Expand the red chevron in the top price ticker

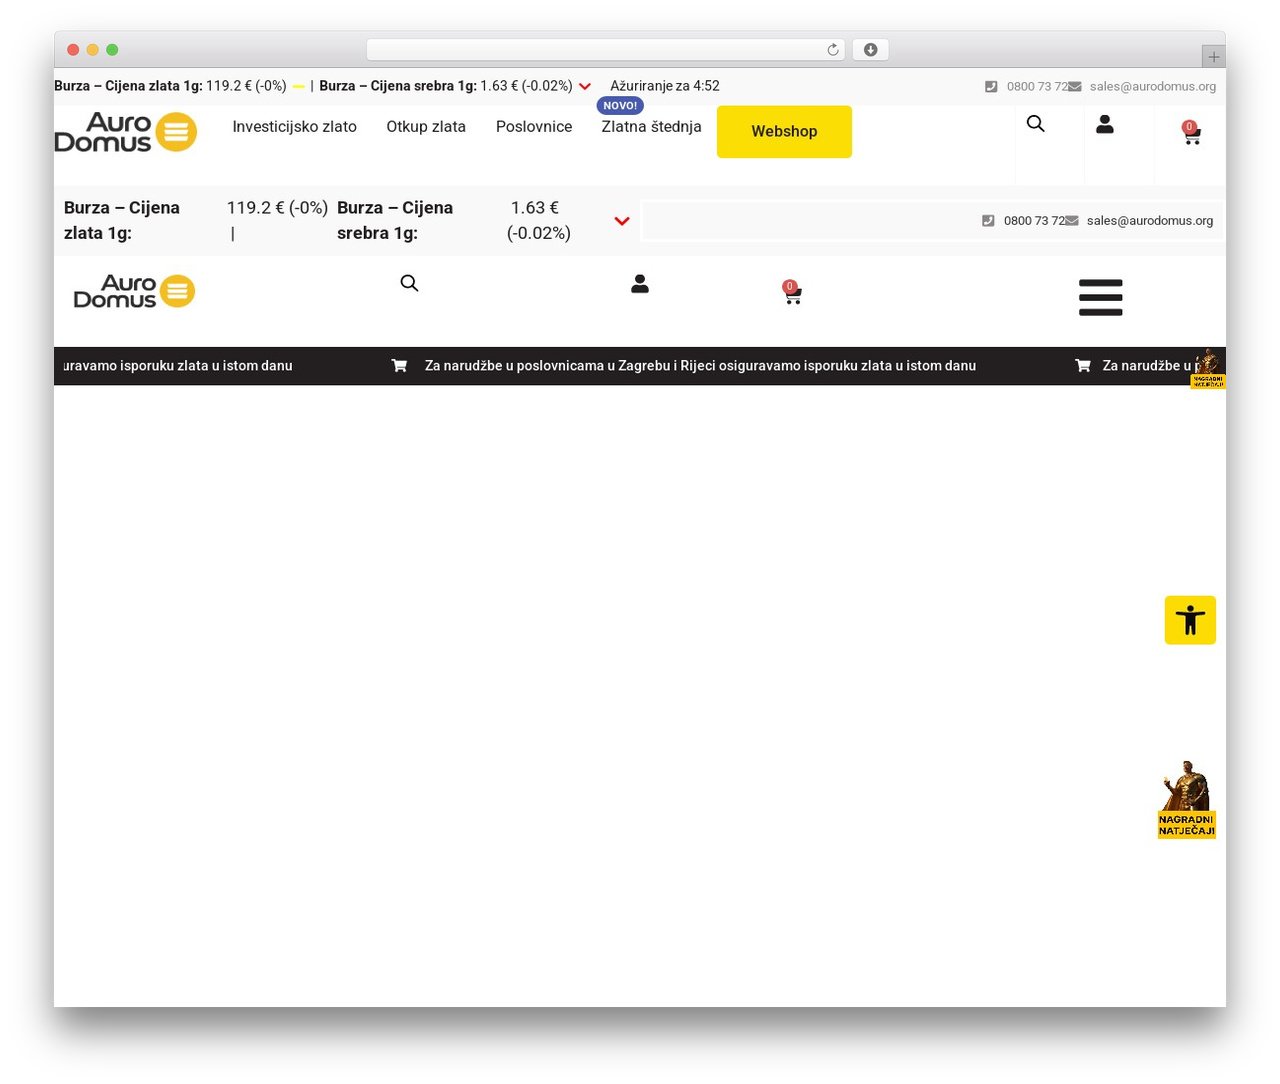pos(585,87)
